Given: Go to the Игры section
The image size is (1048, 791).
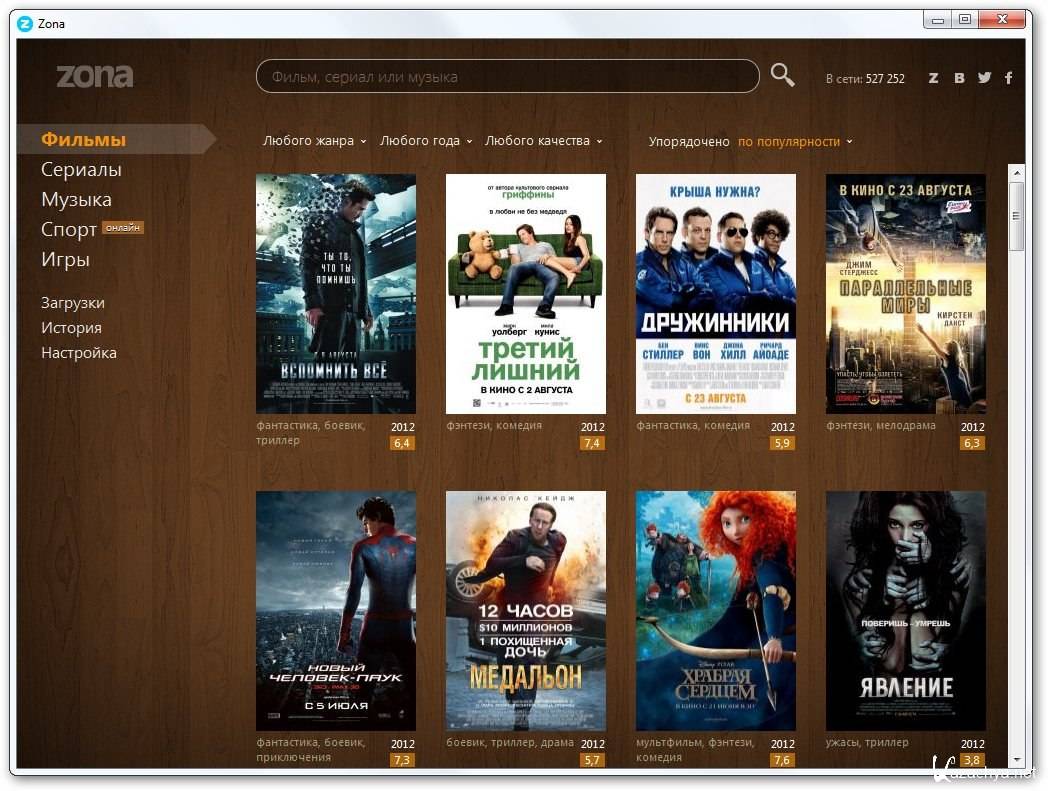Looking at the screenshot, I should click(x=65, y=260).
